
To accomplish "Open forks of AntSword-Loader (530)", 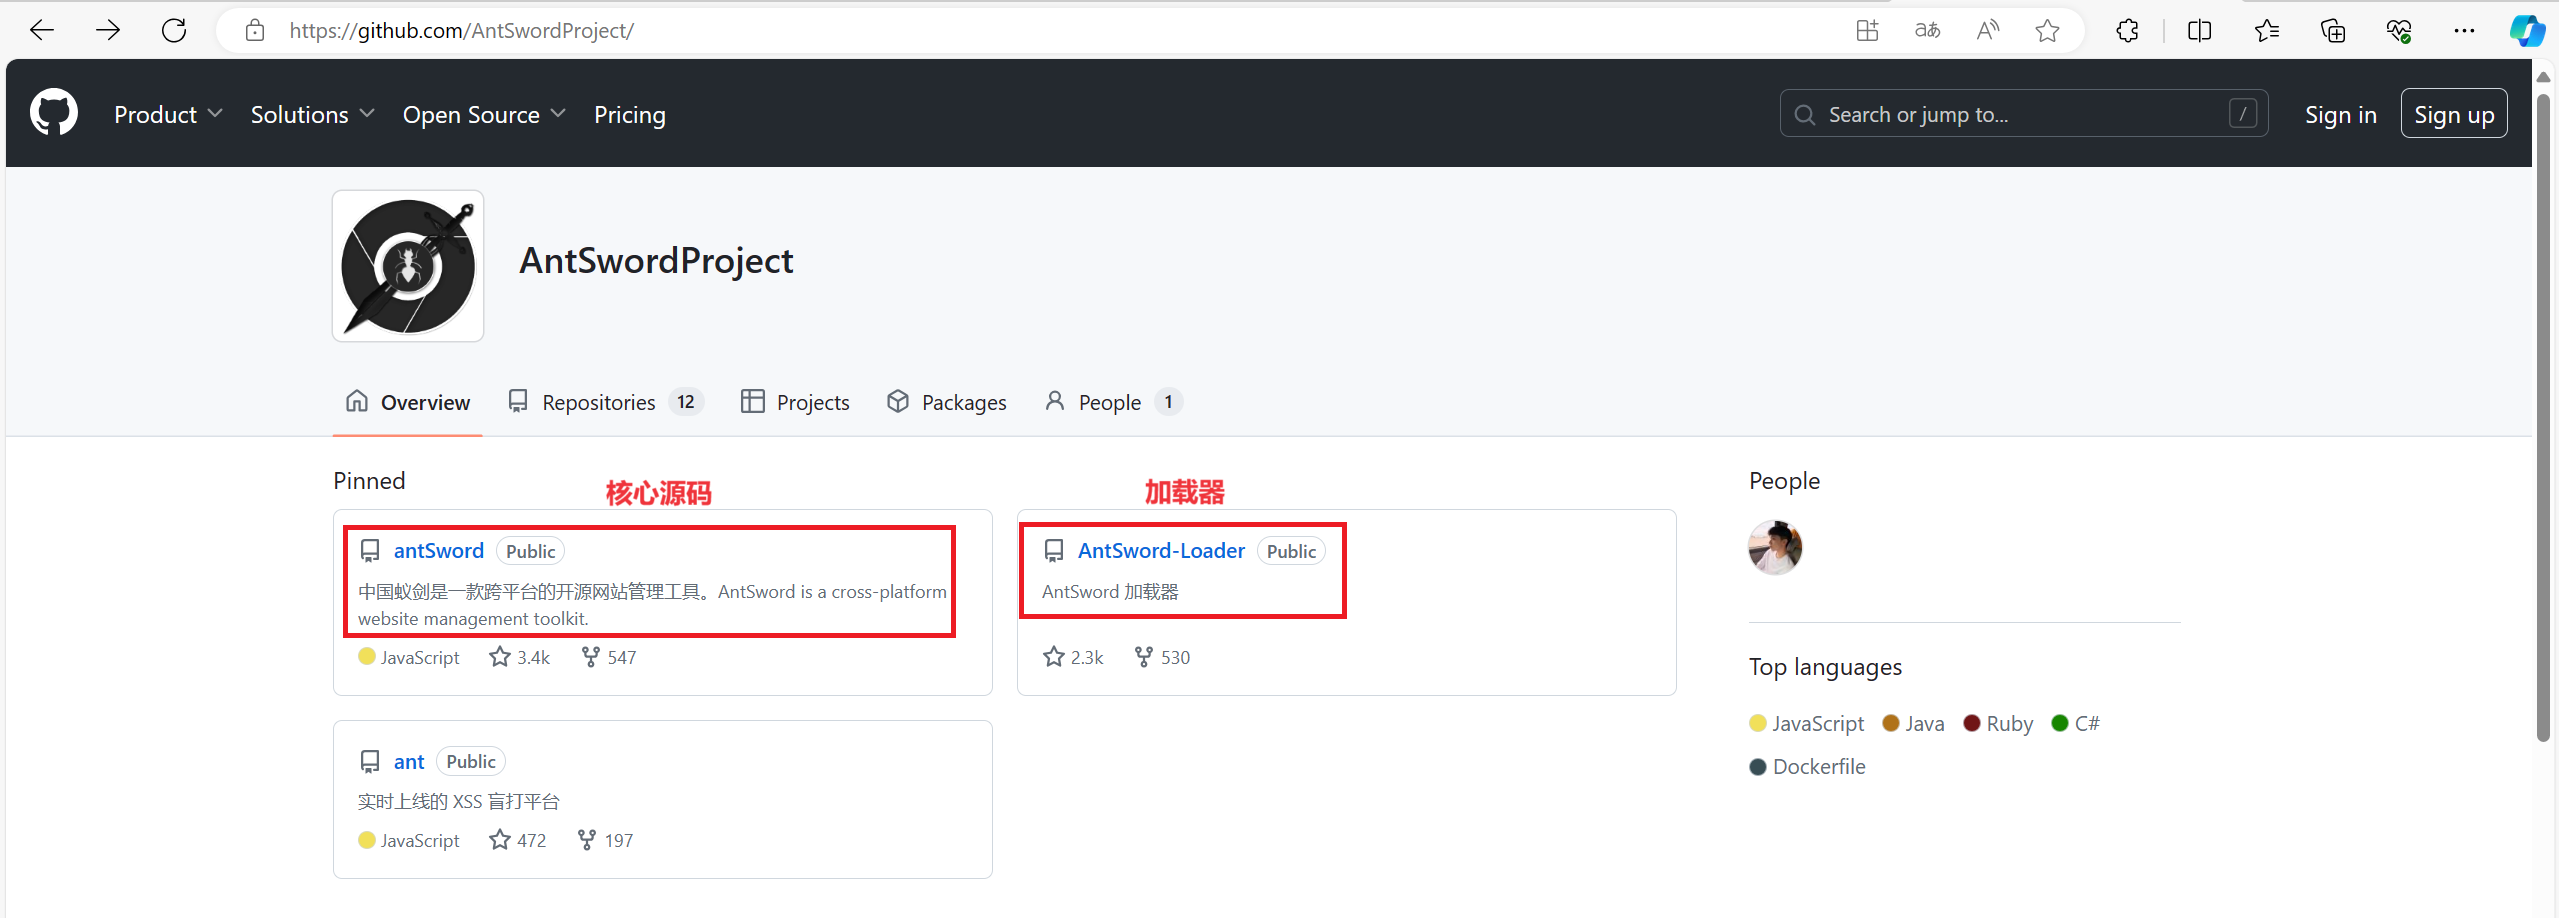I will (x=1162, y=657).
